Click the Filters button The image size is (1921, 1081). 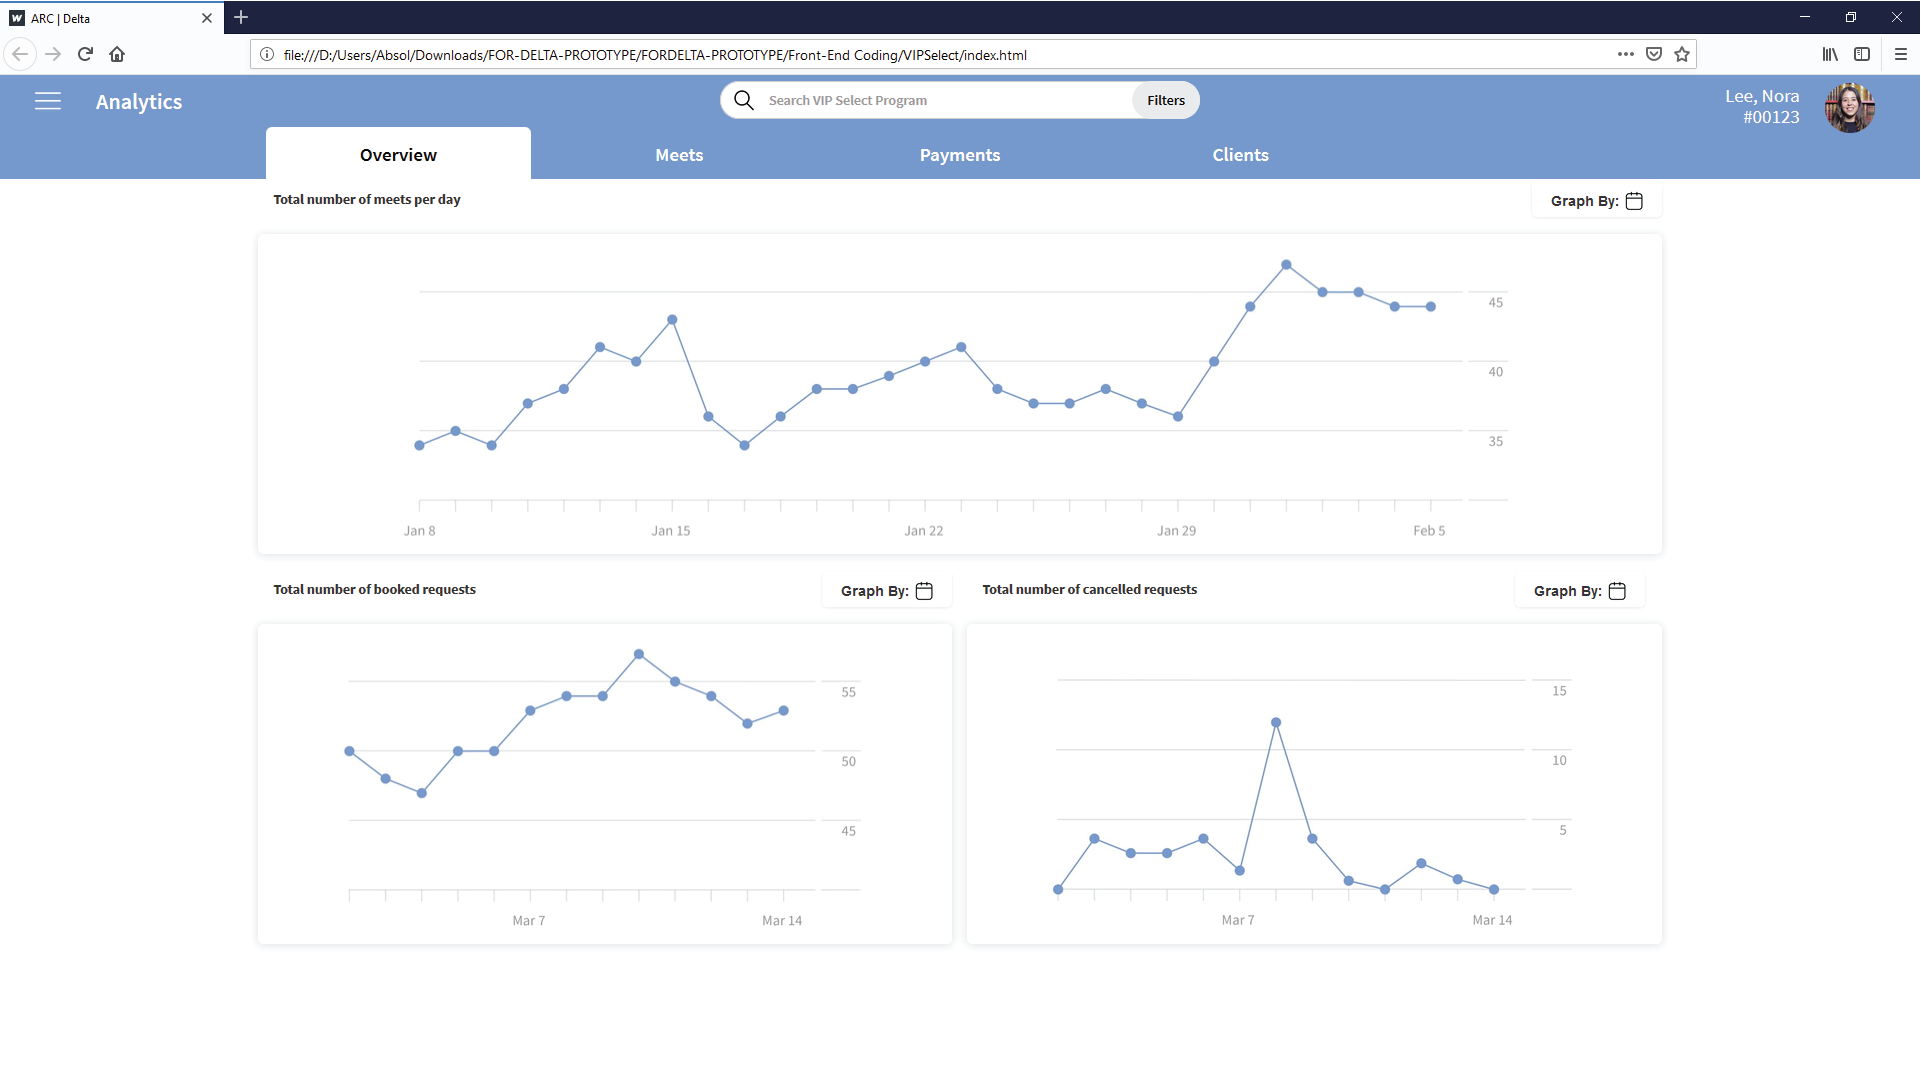(x=1165, y=100)
